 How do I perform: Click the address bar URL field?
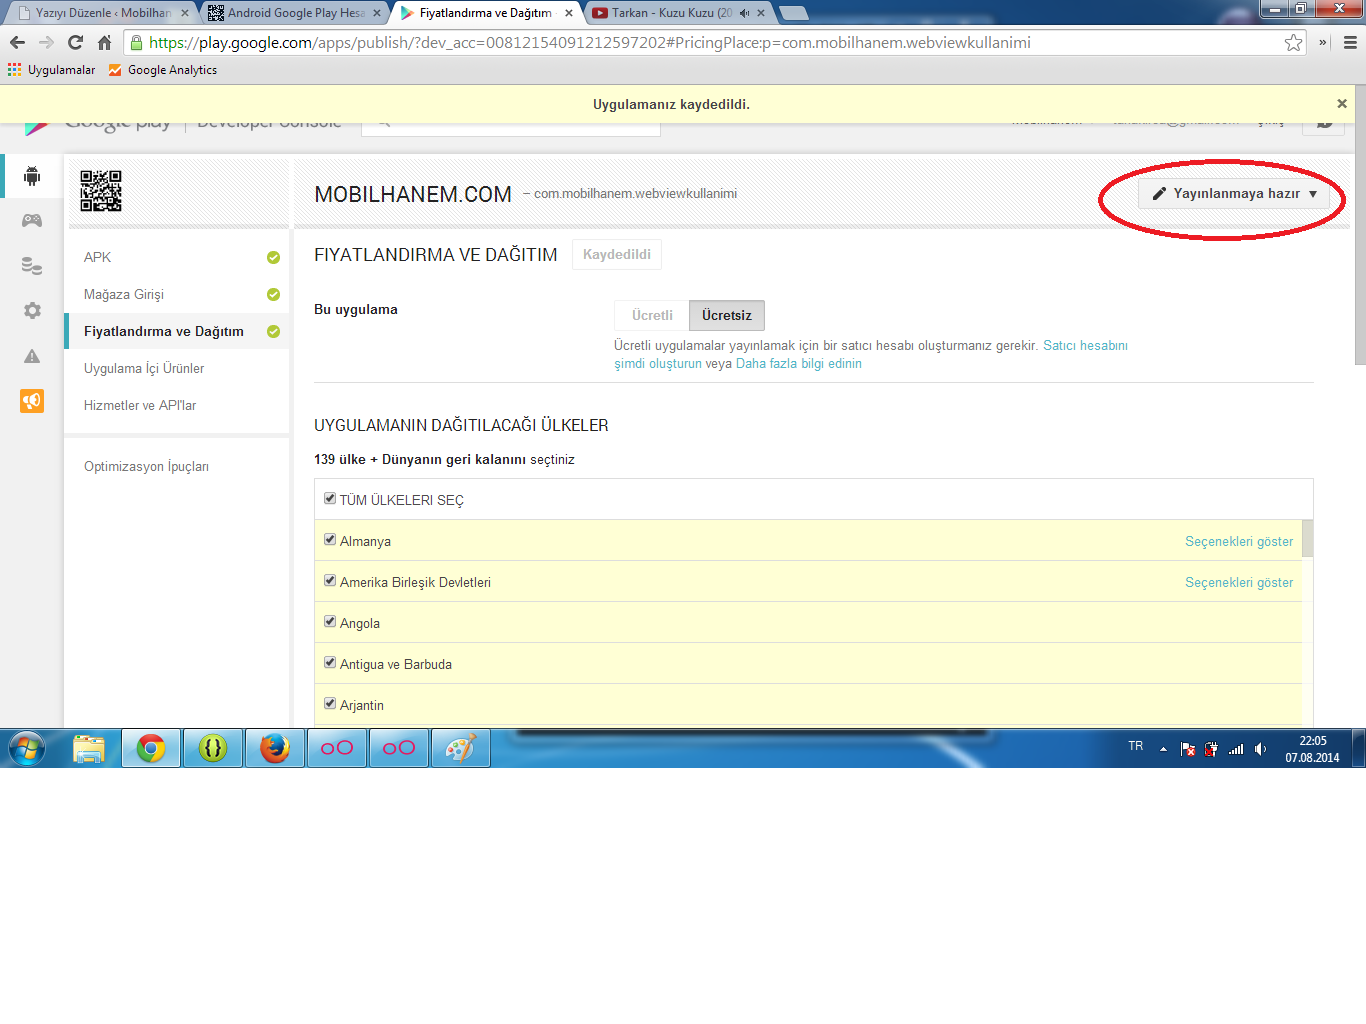715,42
